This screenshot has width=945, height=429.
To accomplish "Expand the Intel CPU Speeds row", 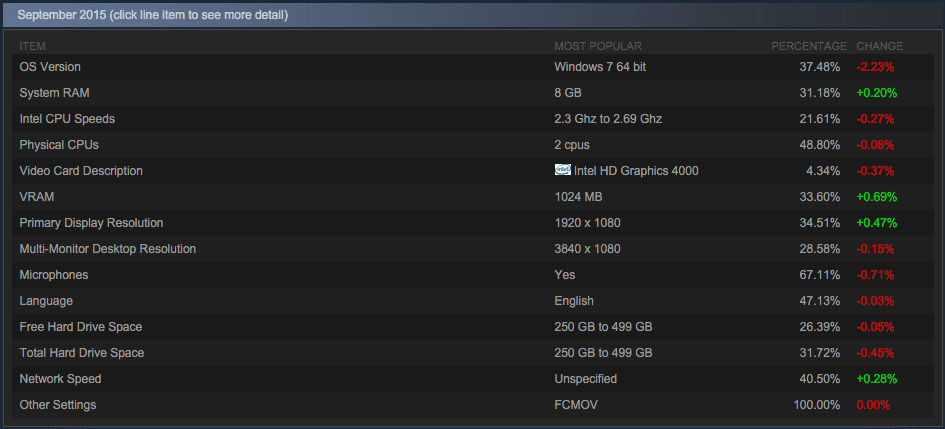I will [67, 119].
